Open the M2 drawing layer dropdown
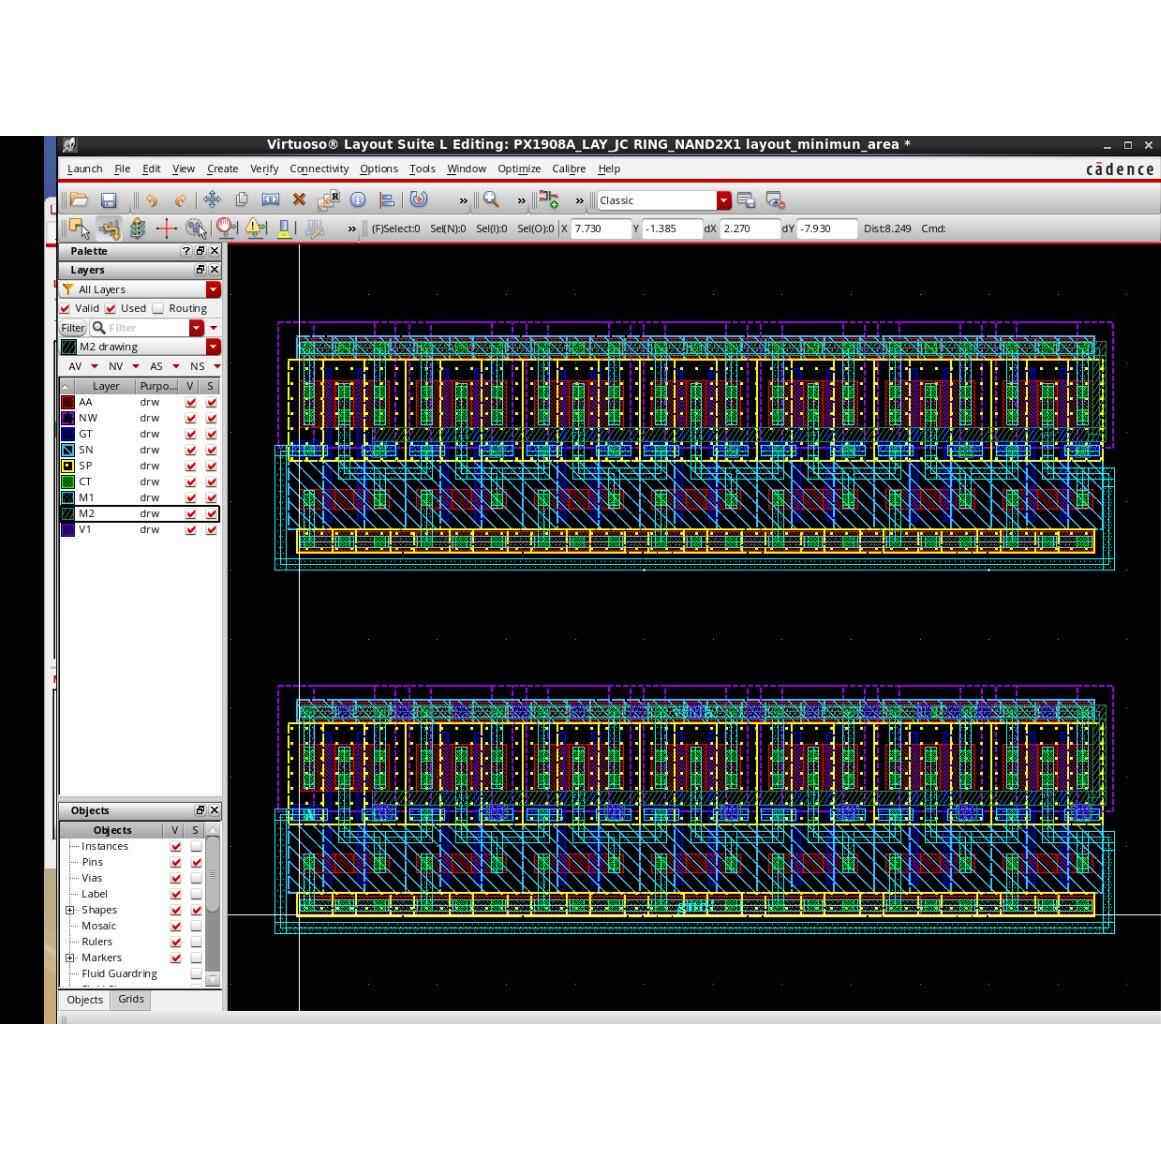This screenshot has height=1161, width=1161. click(x=213, y=347)
